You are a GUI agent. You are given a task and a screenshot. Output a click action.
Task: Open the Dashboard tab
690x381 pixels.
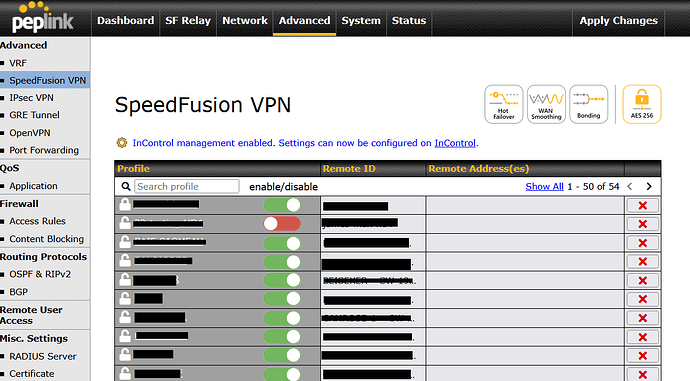point(125,21)
